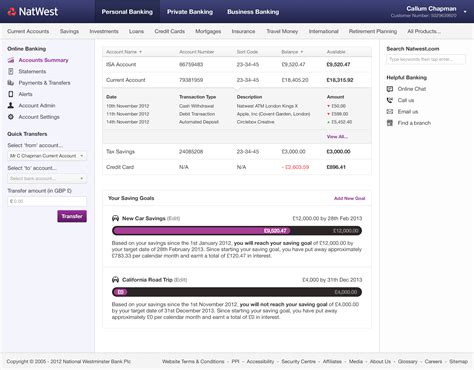Click the purple Transfer button

click(72, 216)
